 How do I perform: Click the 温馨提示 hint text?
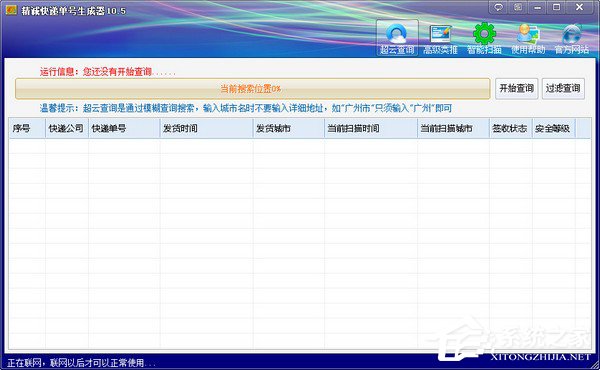tap(246, 108)
